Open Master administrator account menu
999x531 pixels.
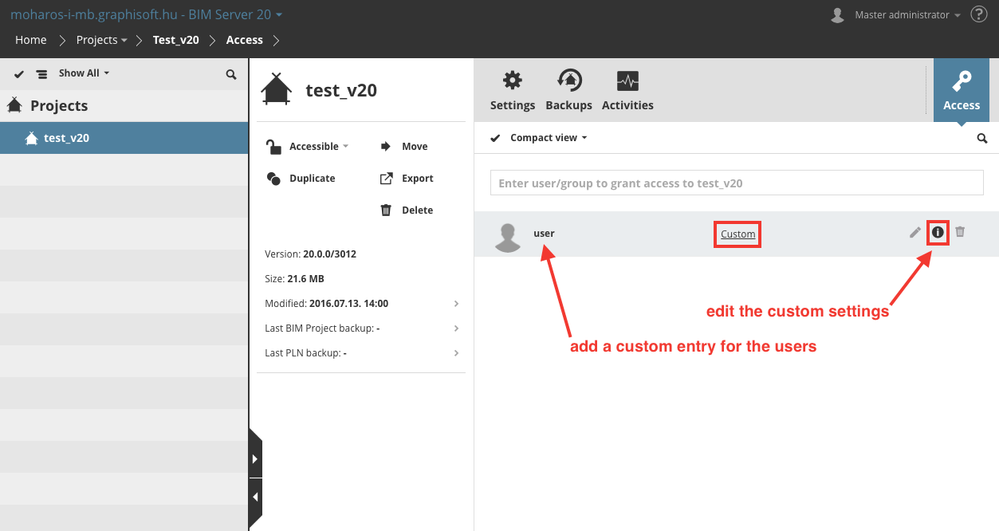click(x=907, y=15)
